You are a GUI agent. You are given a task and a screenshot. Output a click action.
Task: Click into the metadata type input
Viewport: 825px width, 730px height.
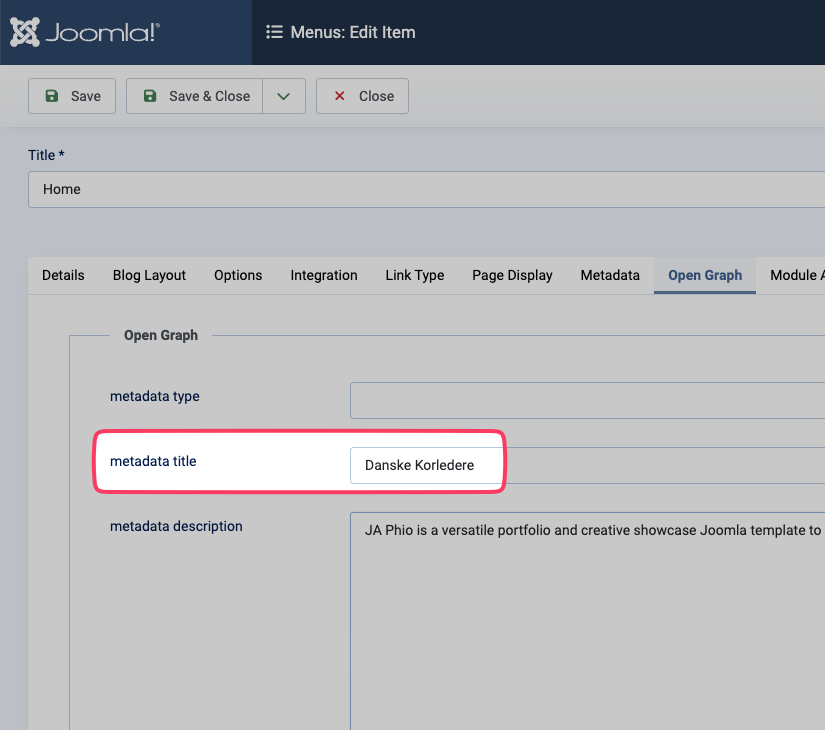pyautogui.click(x=587, y=400)
